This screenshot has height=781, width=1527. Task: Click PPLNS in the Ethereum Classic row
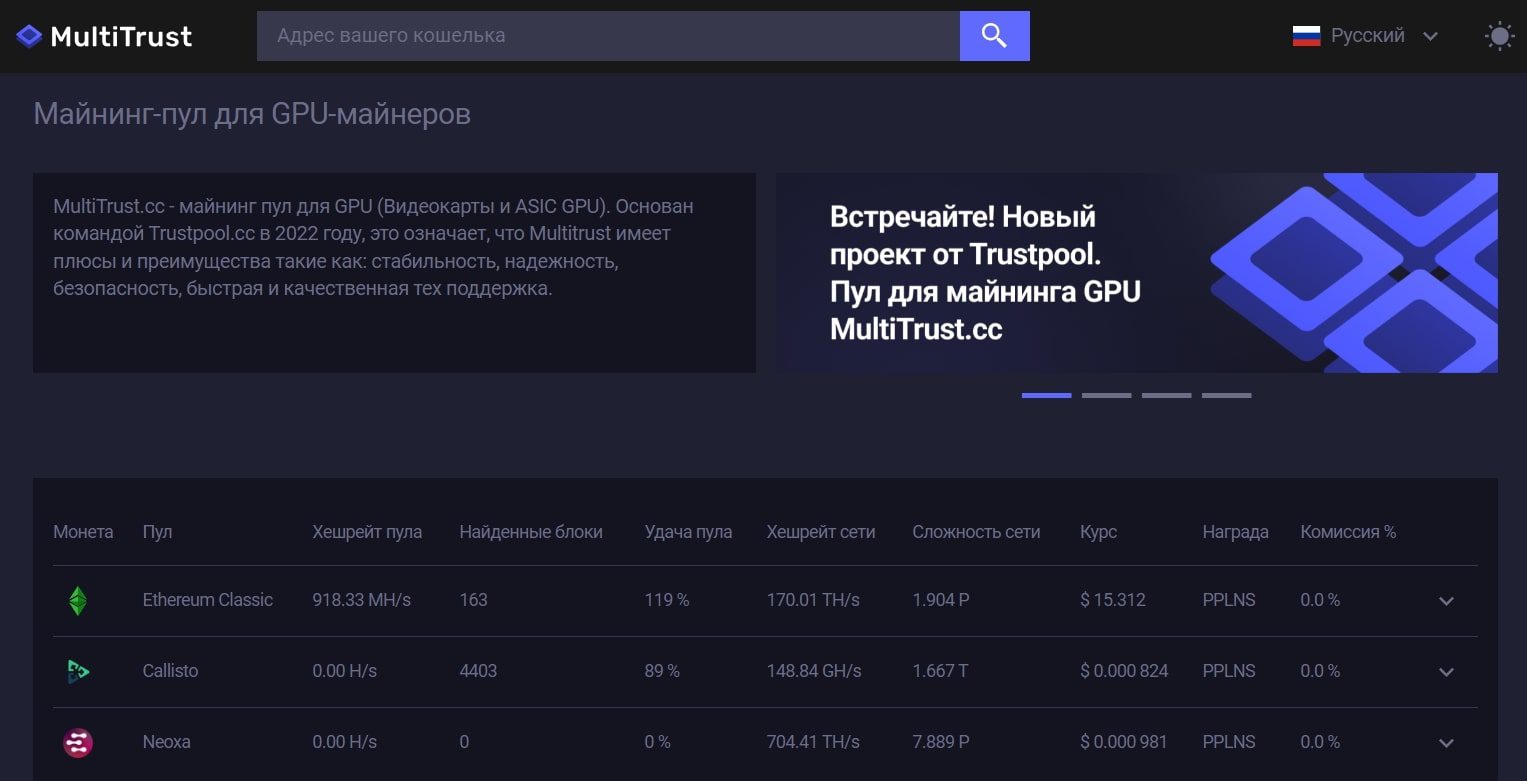click(1229, 600)
